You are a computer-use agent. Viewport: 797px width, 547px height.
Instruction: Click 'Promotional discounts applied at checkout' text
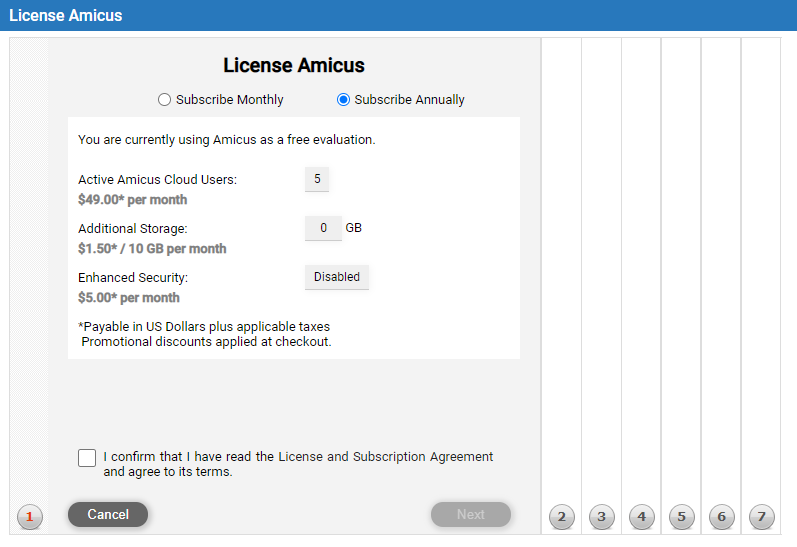pos(206,342)
